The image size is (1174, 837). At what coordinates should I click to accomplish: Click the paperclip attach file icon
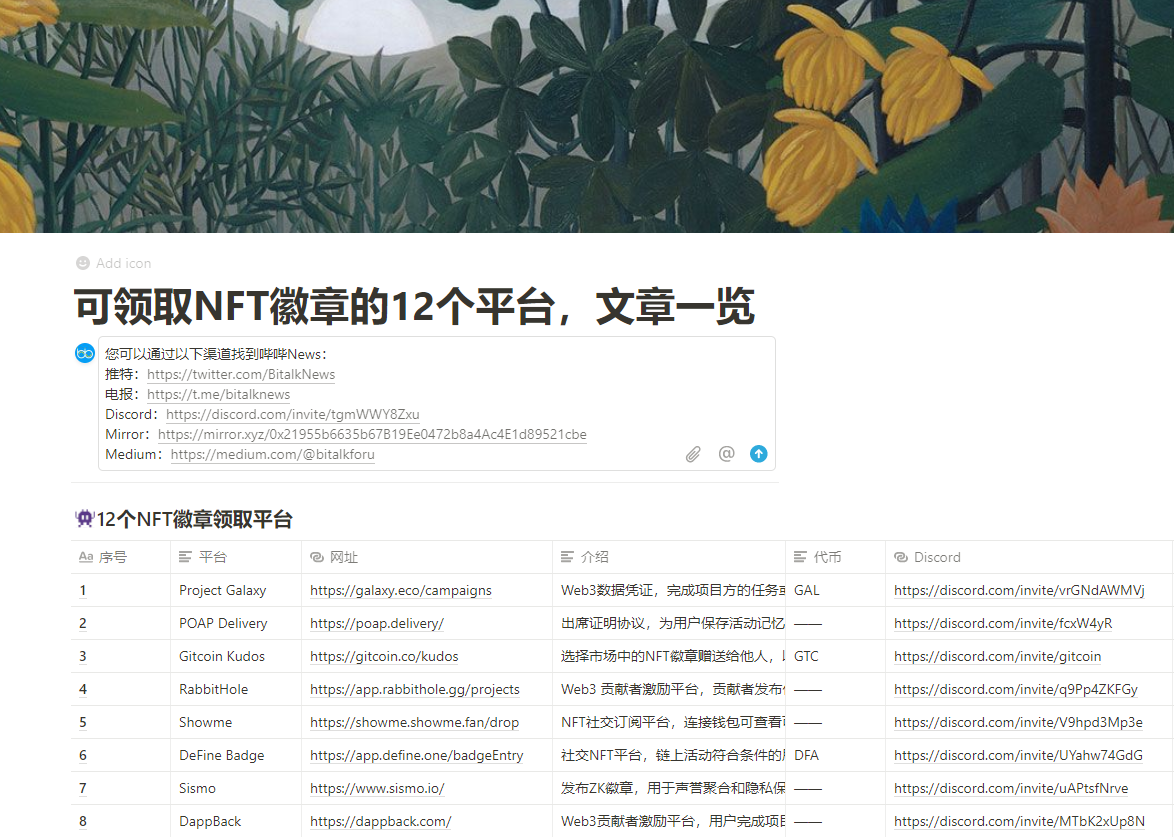tap(693, 454)
